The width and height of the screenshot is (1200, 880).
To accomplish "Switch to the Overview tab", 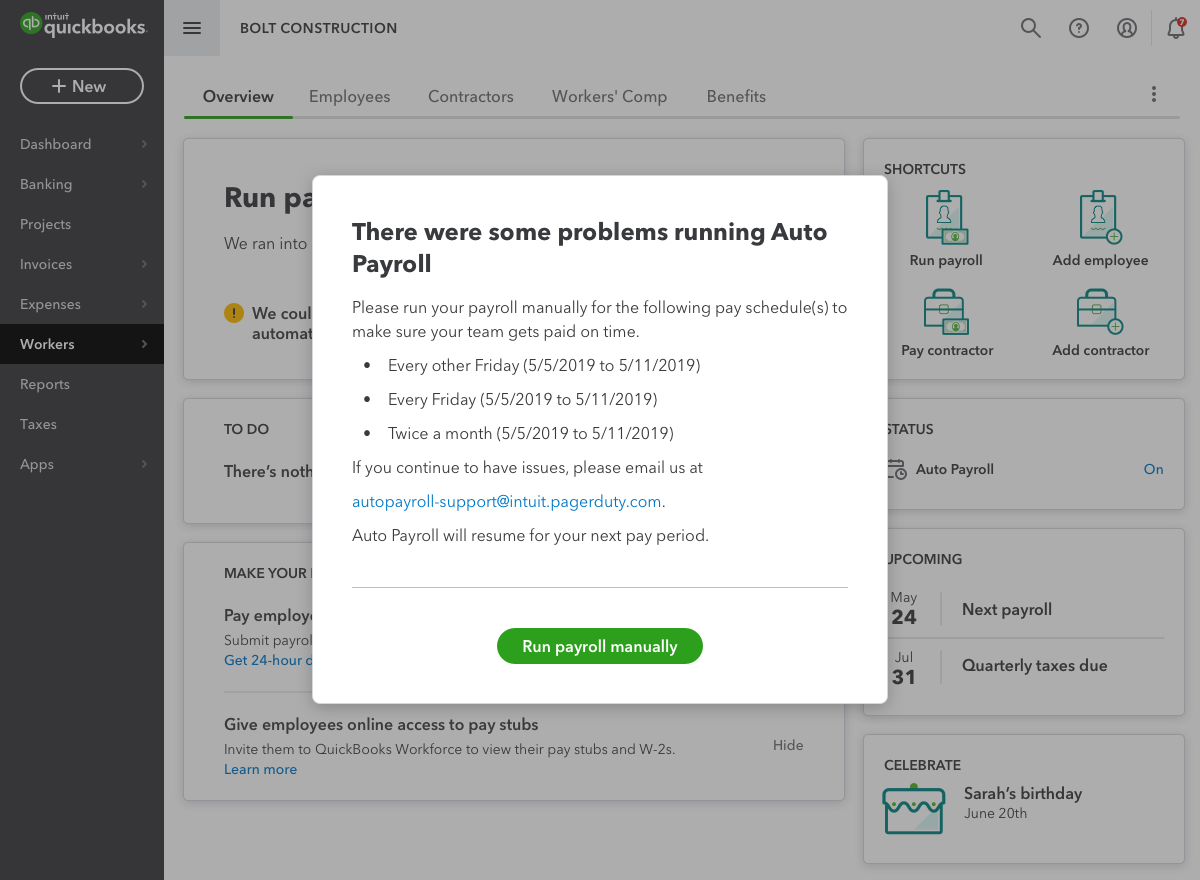I will (238, 97).
